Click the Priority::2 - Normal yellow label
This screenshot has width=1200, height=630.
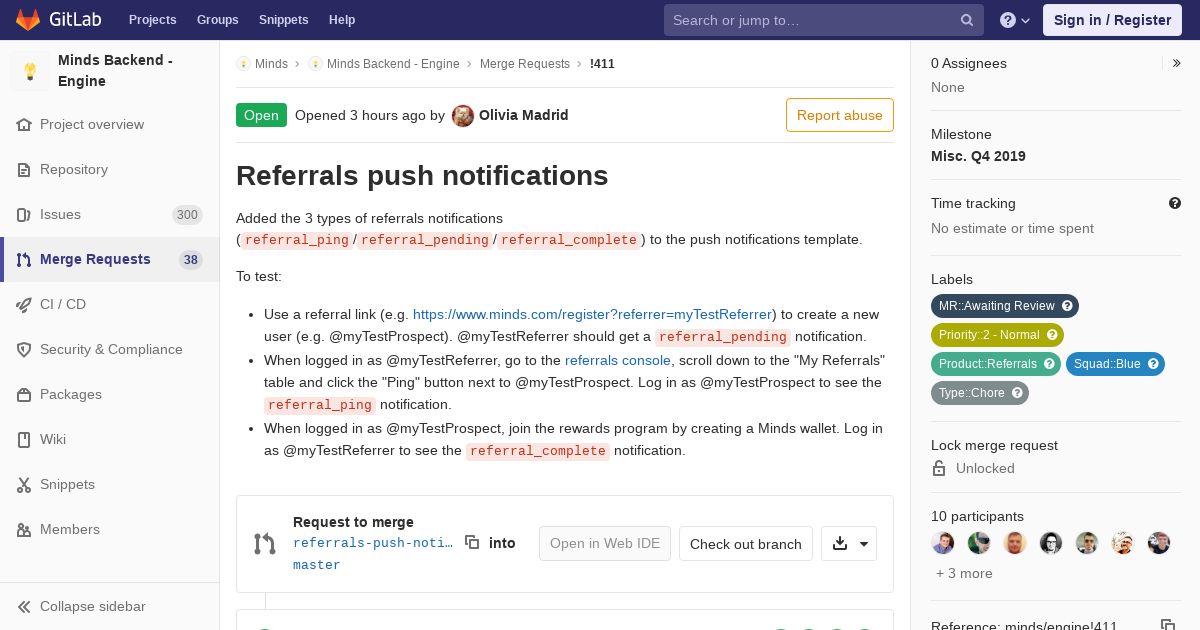tap(997, 335)
